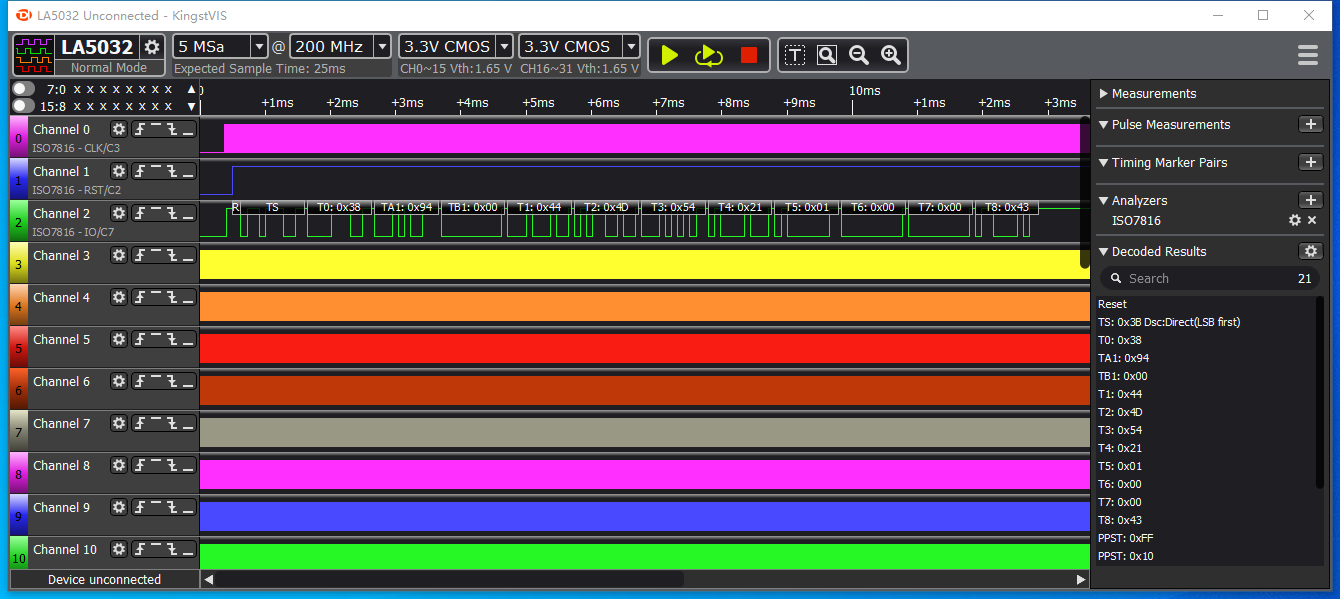Toggle the 7:0 channel group switch
The width and height of the screenshot is (1340, 599).
coord(24,89)
